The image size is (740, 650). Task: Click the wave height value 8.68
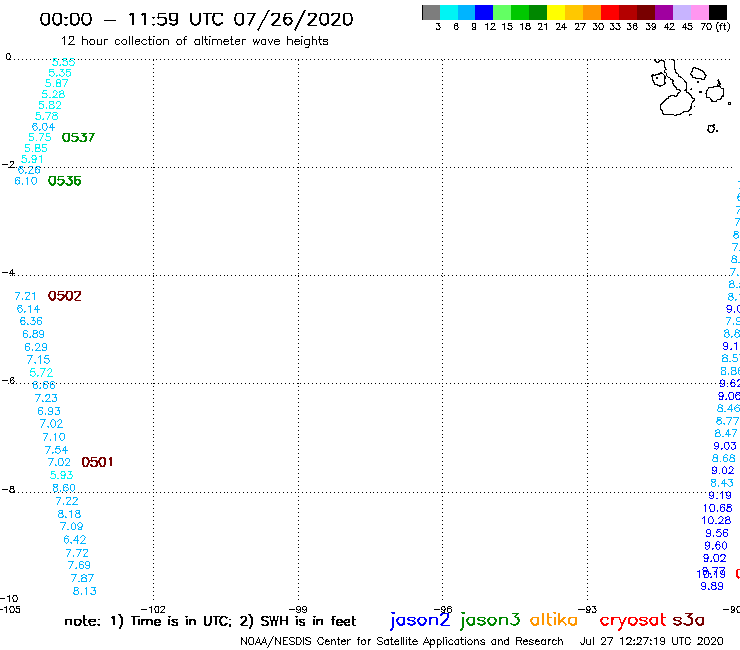coord(723,458)
